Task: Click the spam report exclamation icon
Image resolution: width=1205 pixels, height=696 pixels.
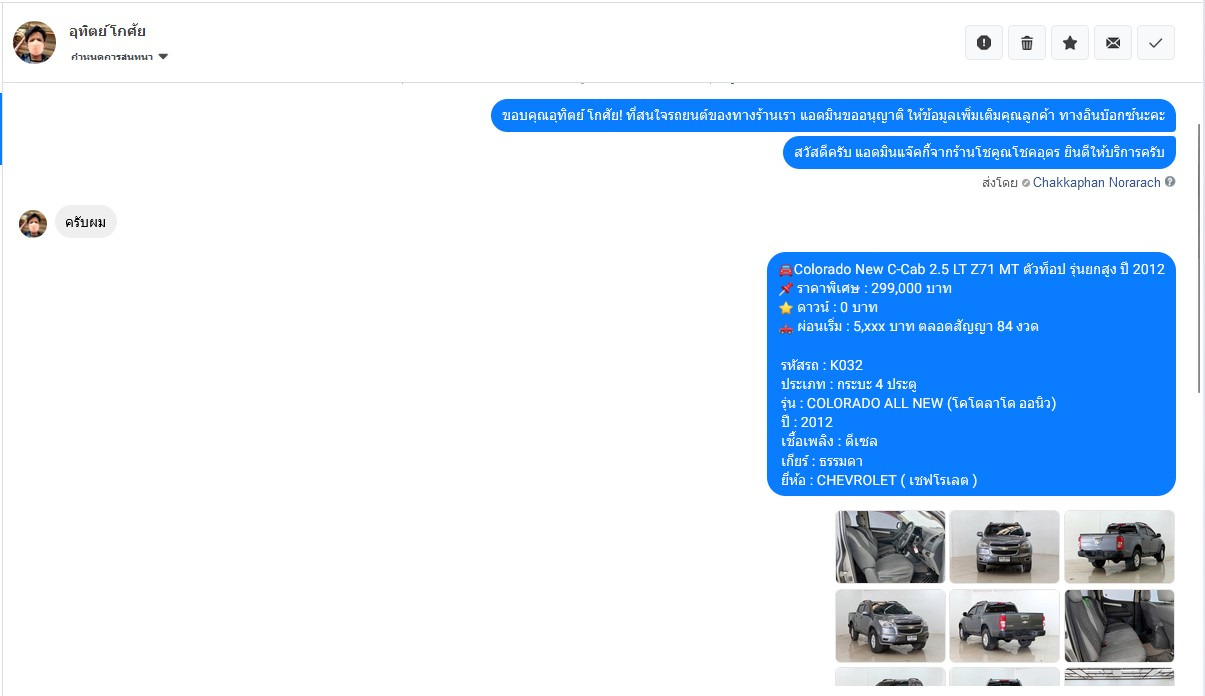Action: tap(984, 43)
